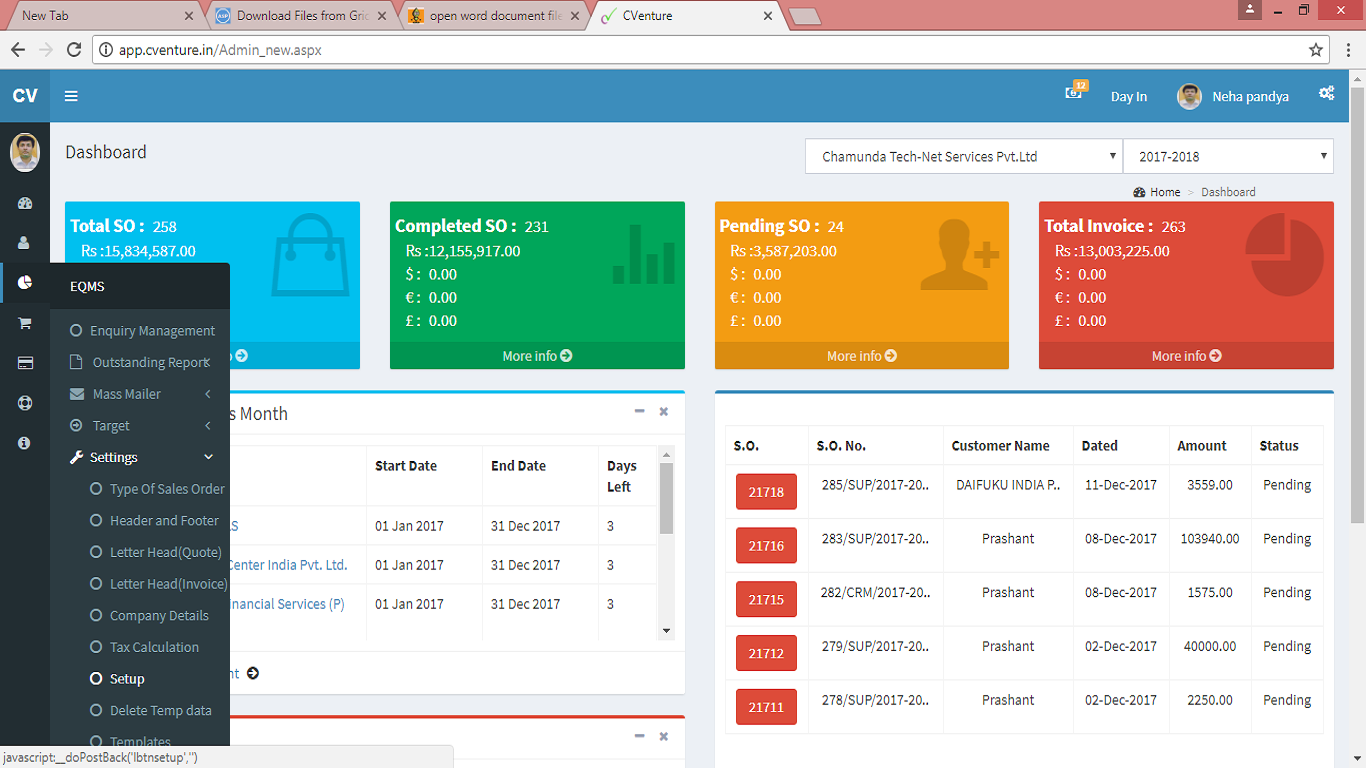Open the dashboard gauge icon in sidebar
The width and height of the screenshot is (1366, 768).
pos(25,203)
